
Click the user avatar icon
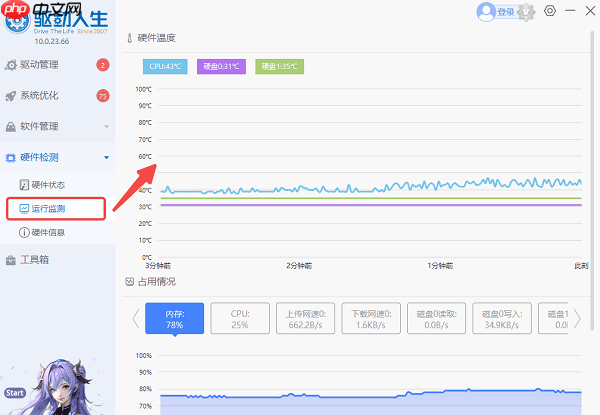coord(486,12)
